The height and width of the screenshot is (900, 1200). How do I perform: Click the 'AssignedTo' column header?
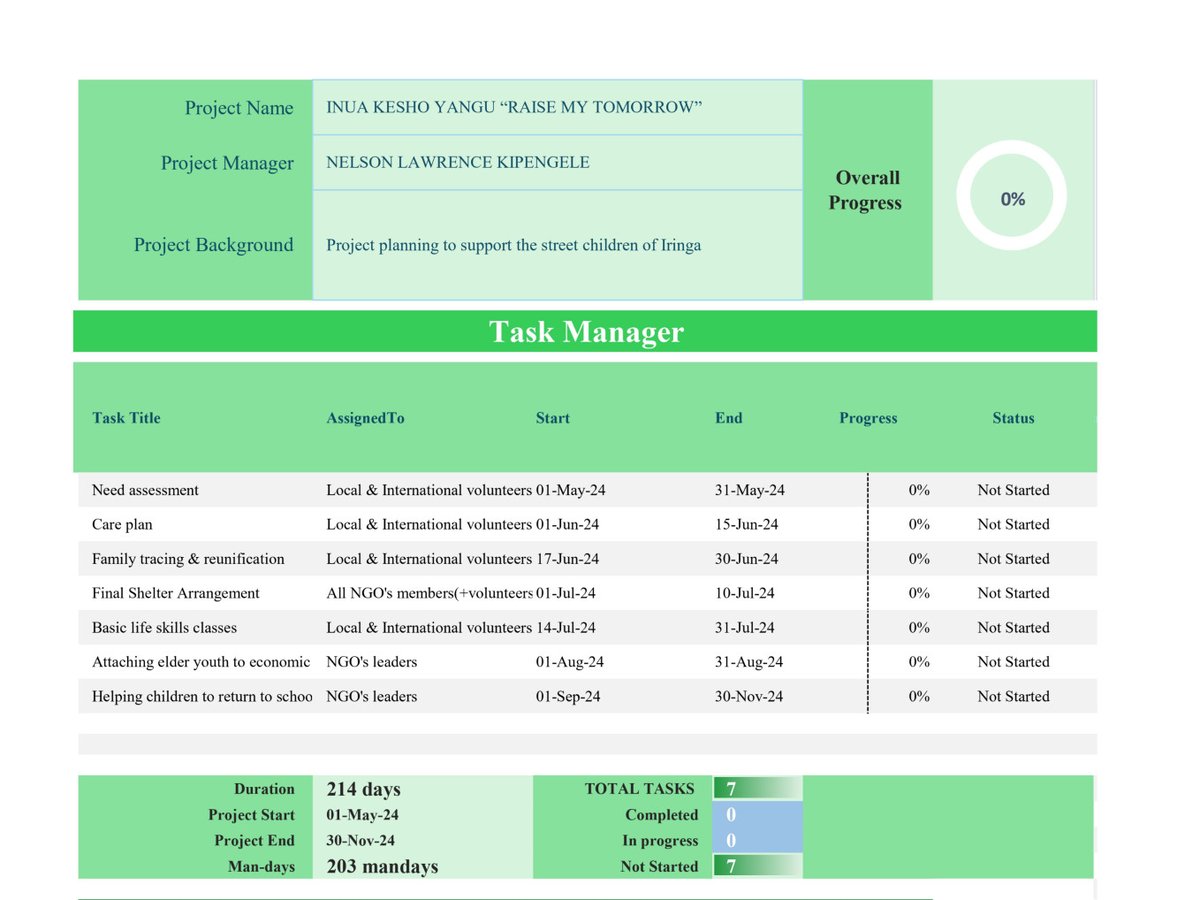coord(365,418)
